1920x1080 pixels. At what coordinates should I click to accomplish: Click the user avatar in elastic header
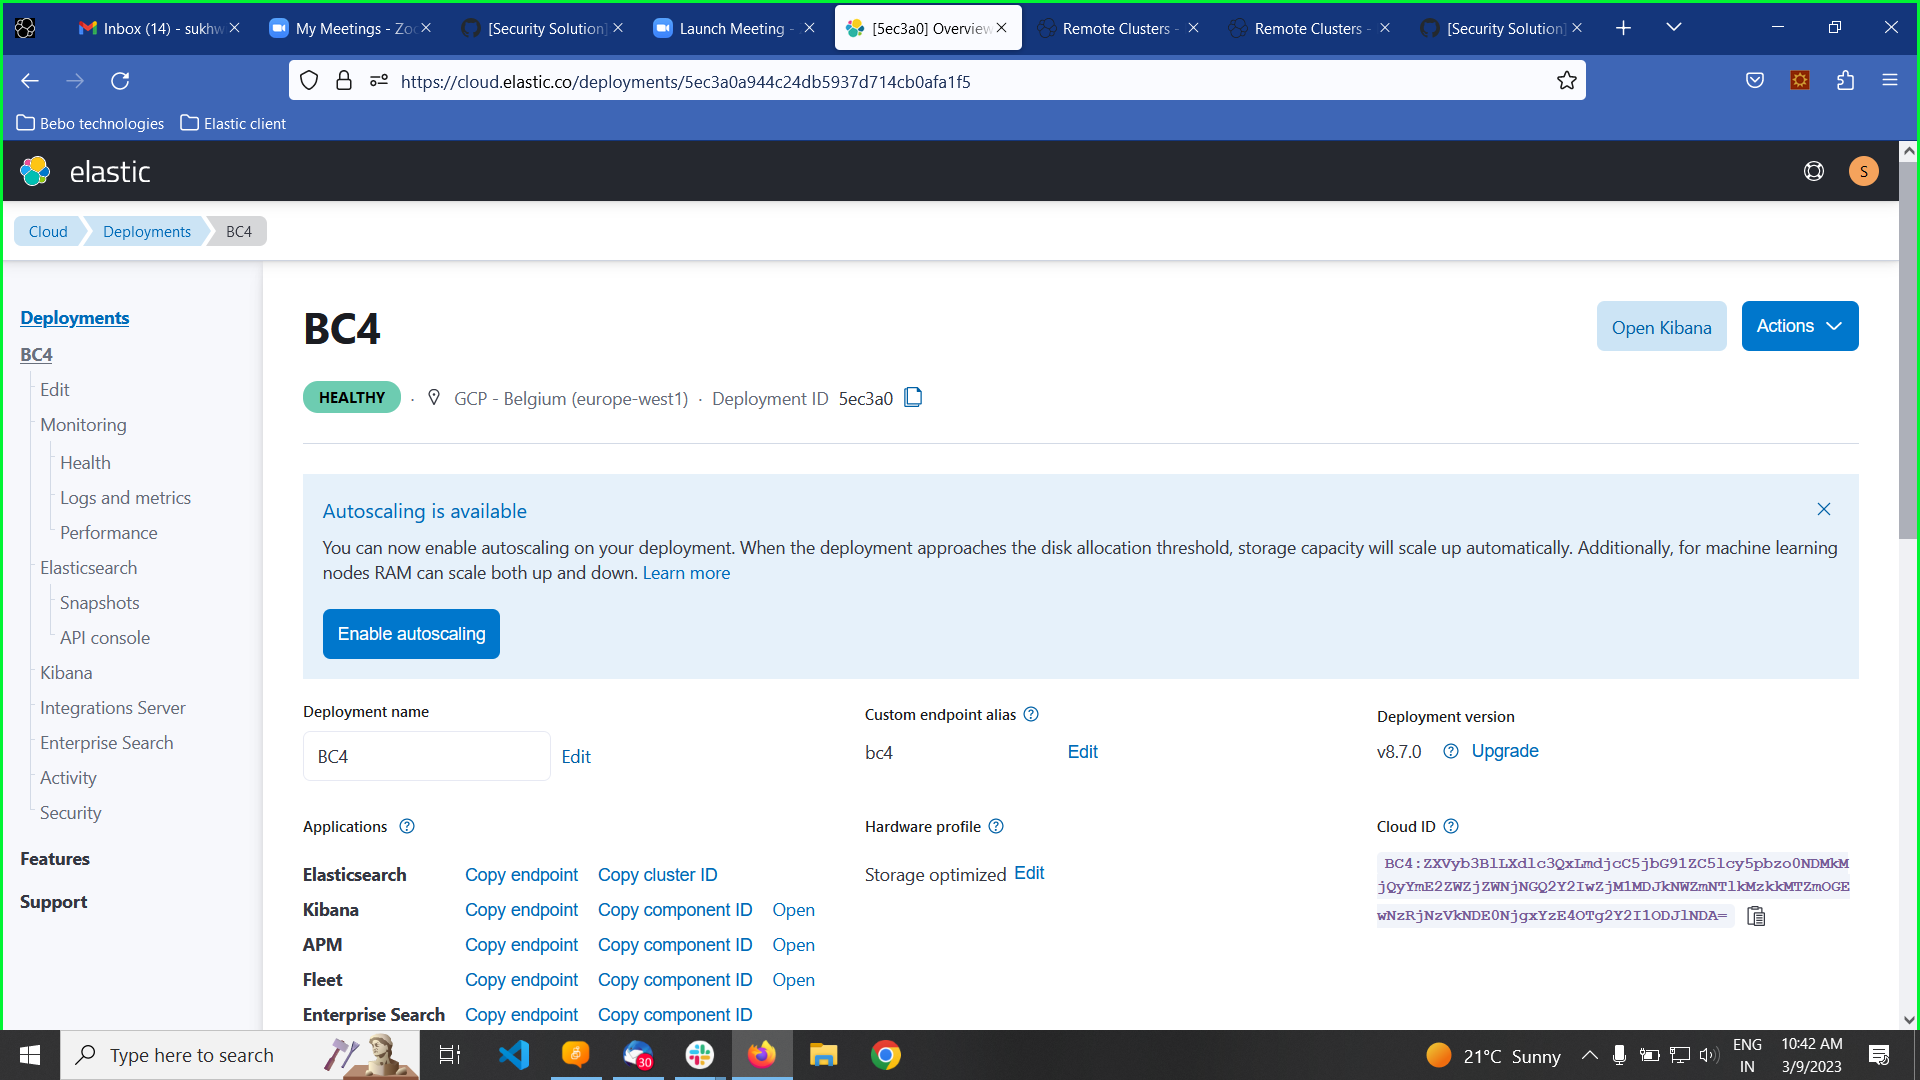point(1863,172)
